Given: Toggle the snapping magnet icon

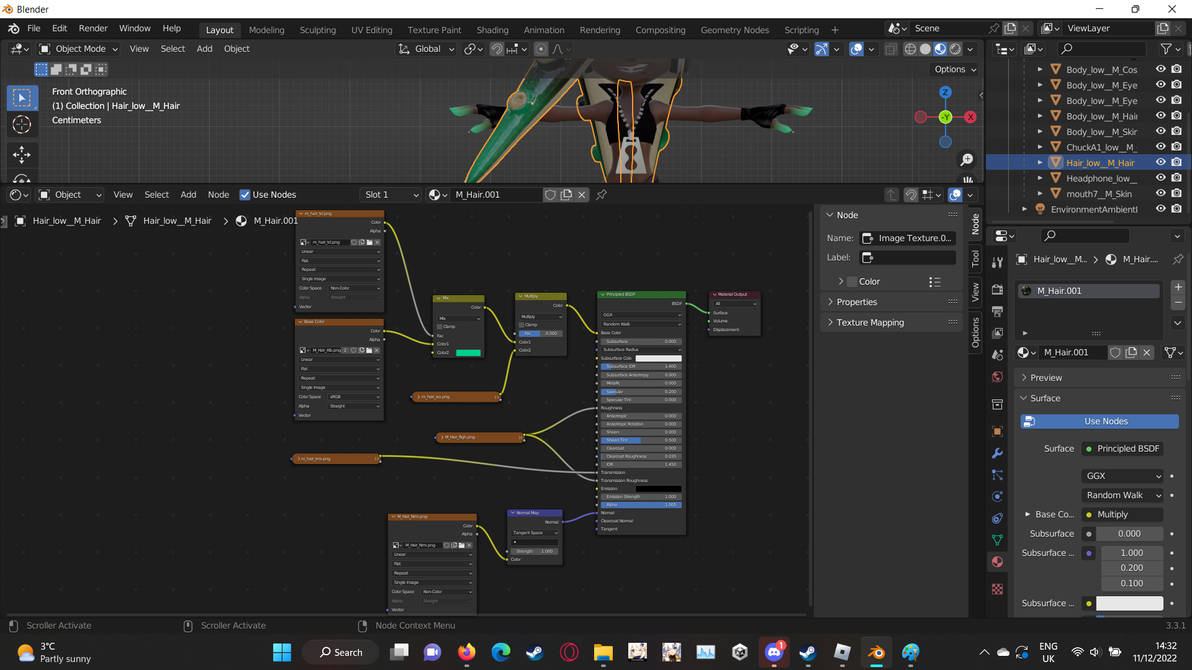Looking at the screenshot, I should pyautogui.click(x=496, y=49).
